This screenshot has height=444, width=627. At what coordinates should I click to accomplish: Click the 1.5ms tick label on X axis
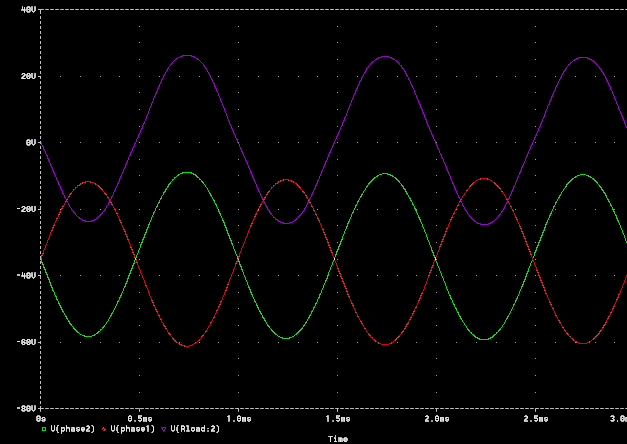coord(337,418)
